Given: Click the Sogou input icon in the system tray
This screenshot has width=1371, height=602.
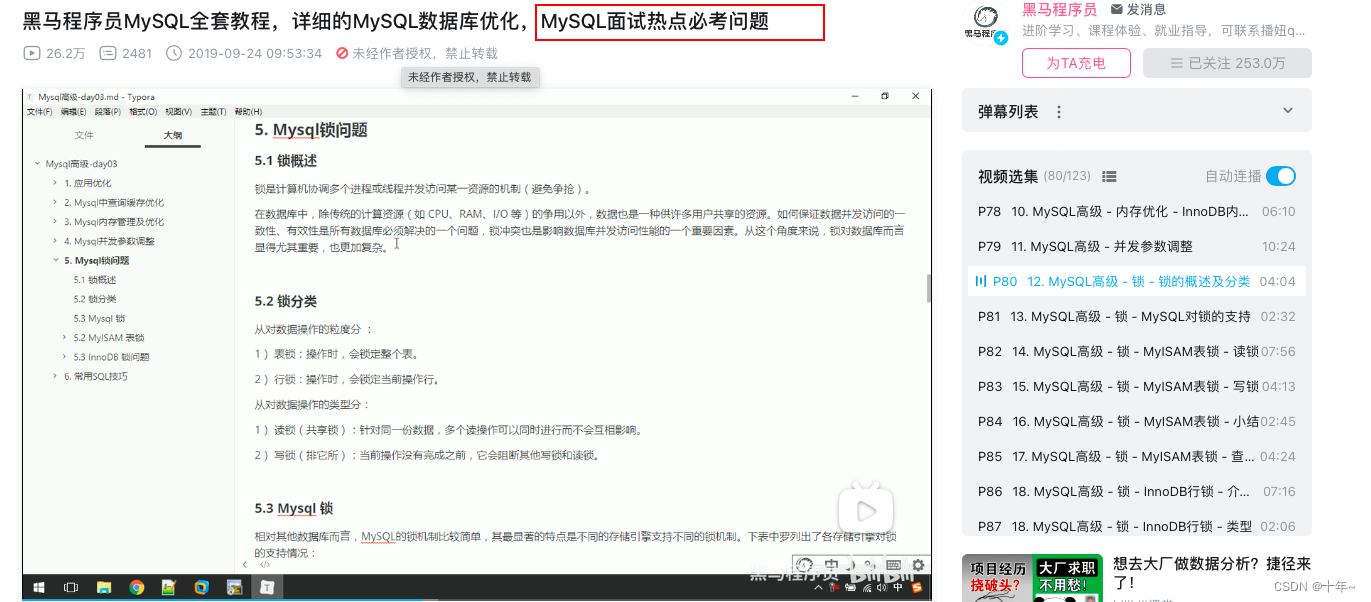Looking at the screenshot, I should (917, 588).
